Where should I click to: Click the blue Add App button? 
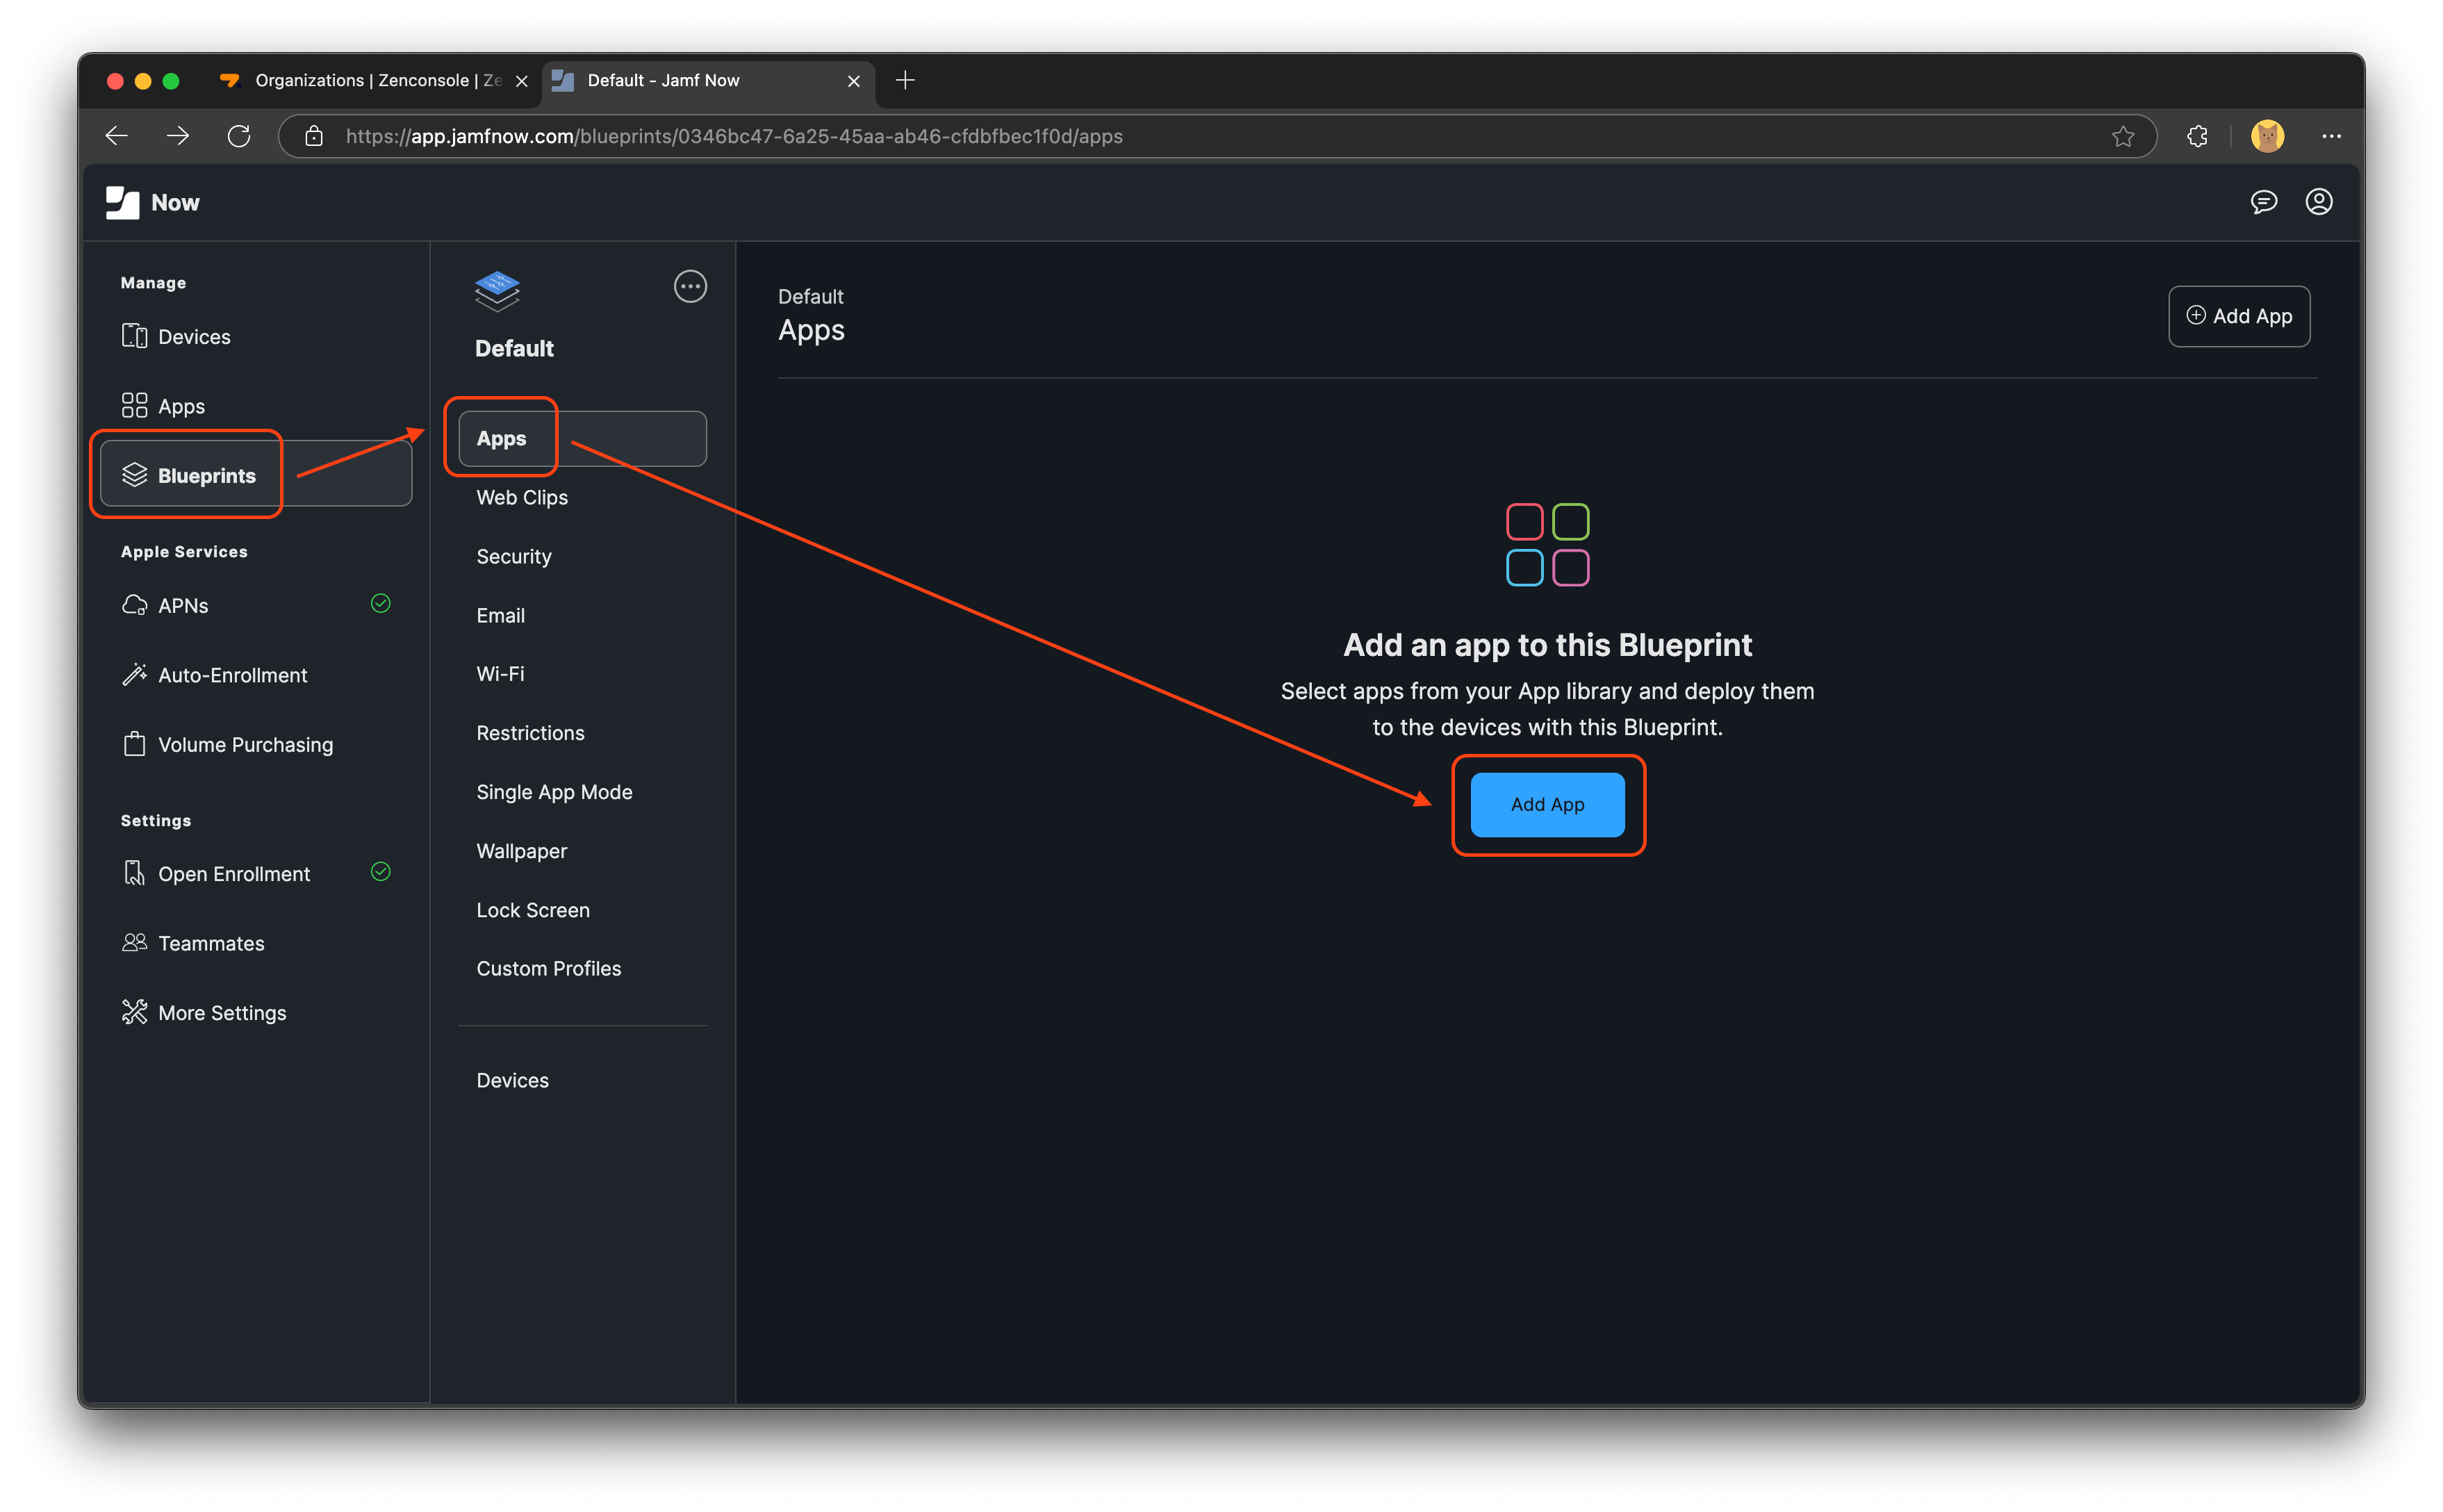[1547, 804]
